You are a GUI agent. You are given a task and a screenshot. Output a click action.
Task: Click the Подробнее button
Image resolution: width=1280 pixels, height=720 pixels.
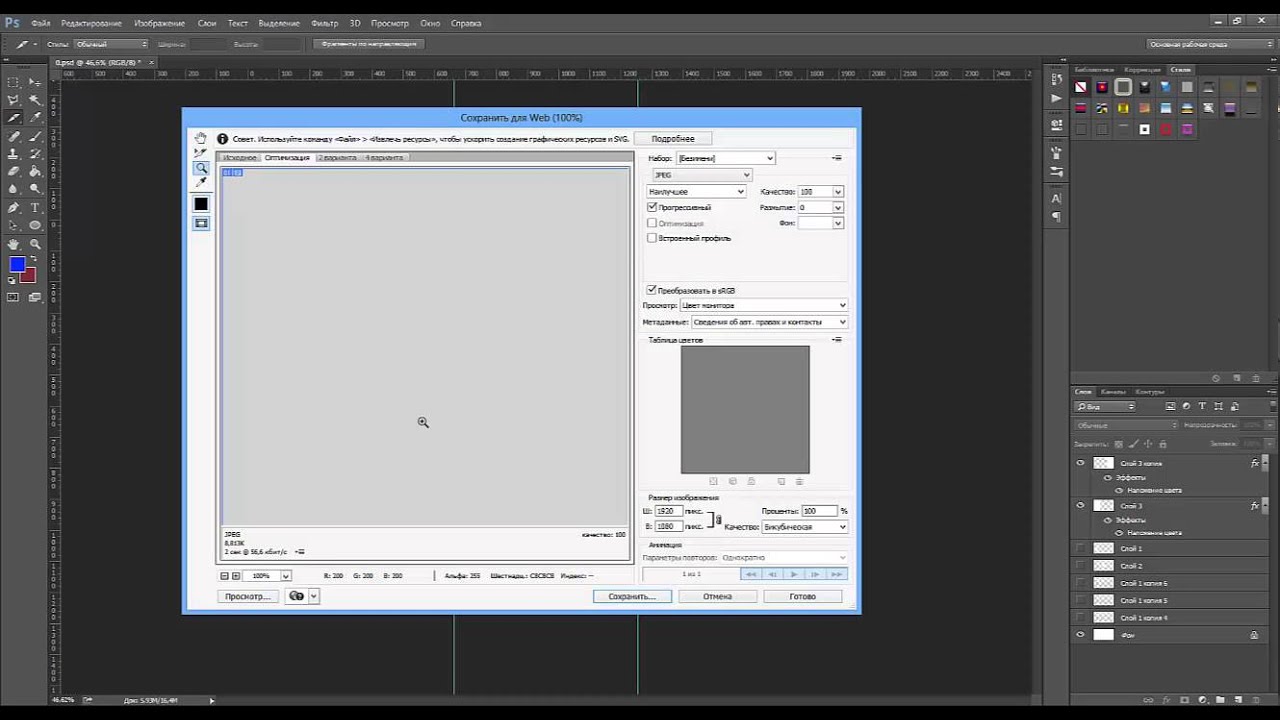point(673,139)
